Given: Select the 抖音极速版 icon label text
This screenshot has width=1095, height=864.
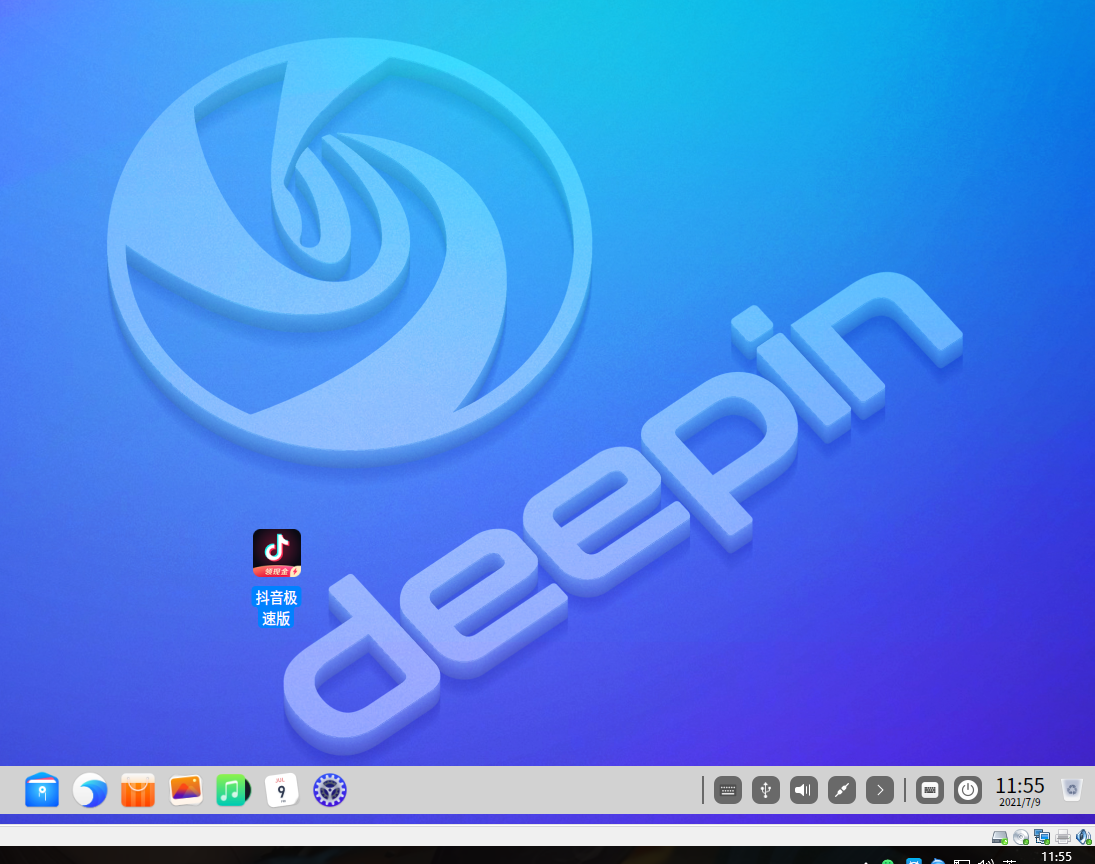Looking at the screenshot, I should click(276, 608).
